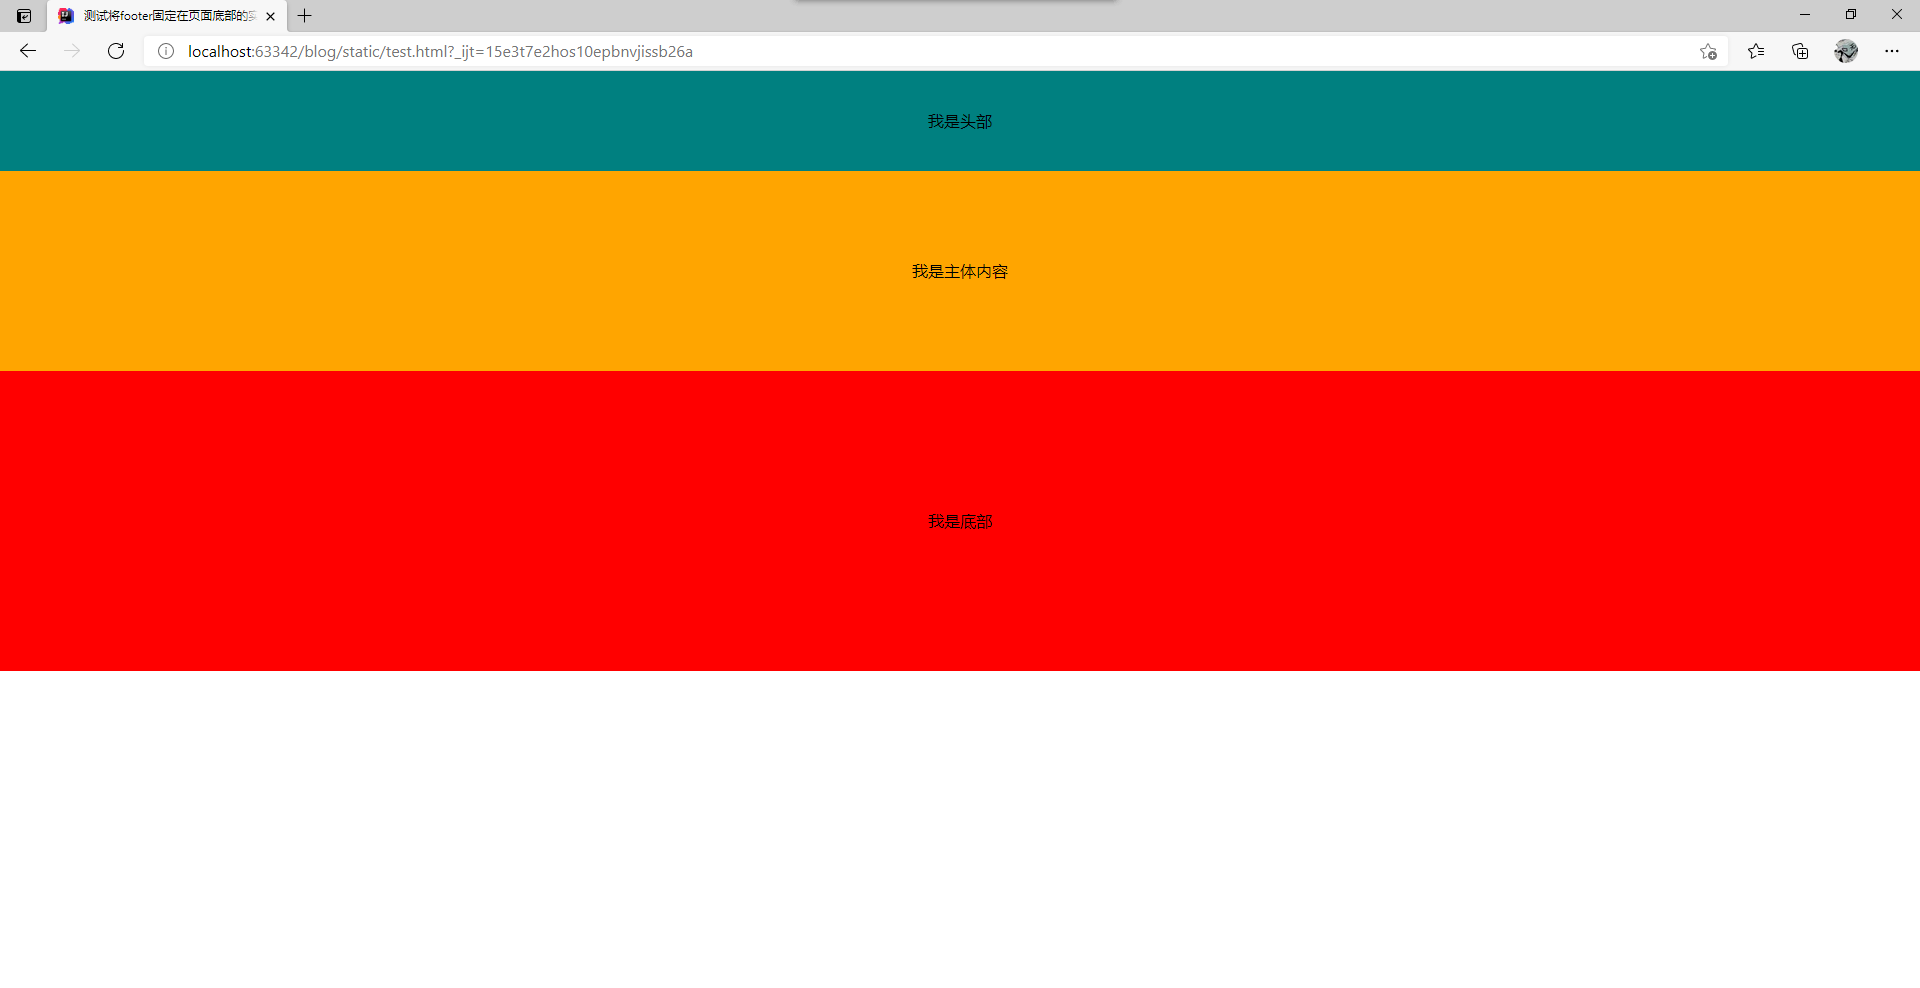Click the header text 我是头部
This screenshot has width=1920, height=988.
[960, 121]
